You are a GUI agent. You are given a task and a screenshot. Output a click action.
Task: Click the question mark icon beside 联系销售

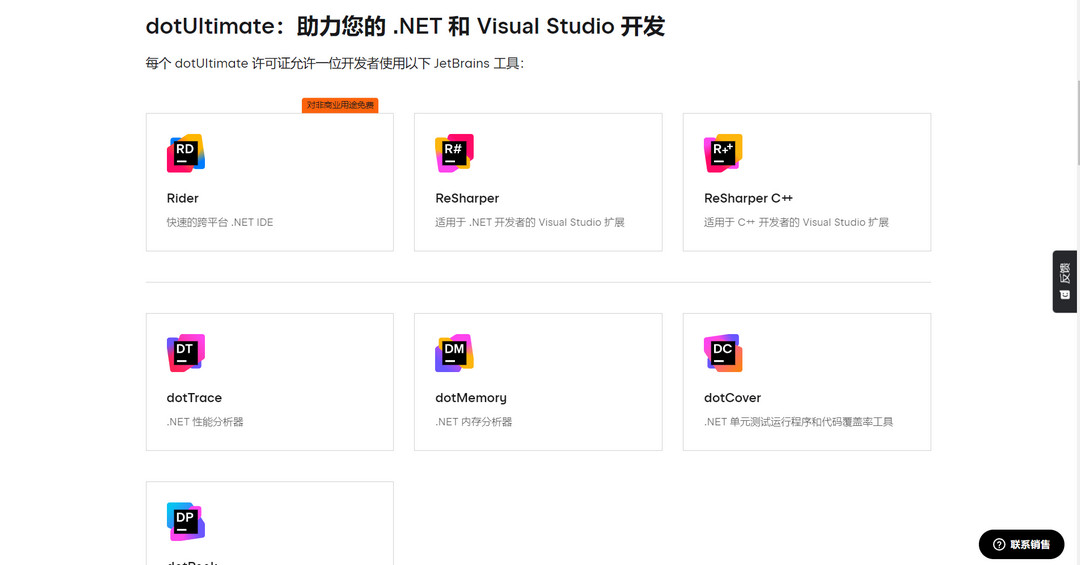998,545
